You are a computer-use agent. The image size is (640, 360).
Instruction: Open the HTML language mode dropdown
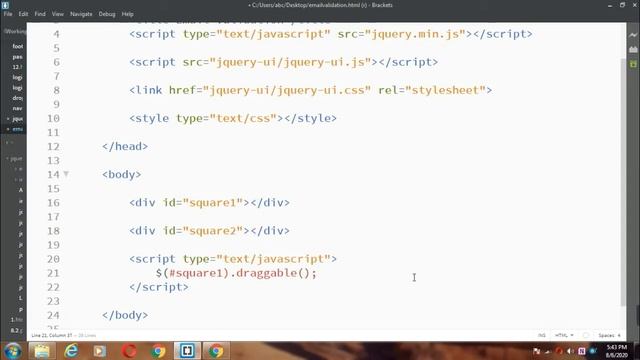[564, 335]
